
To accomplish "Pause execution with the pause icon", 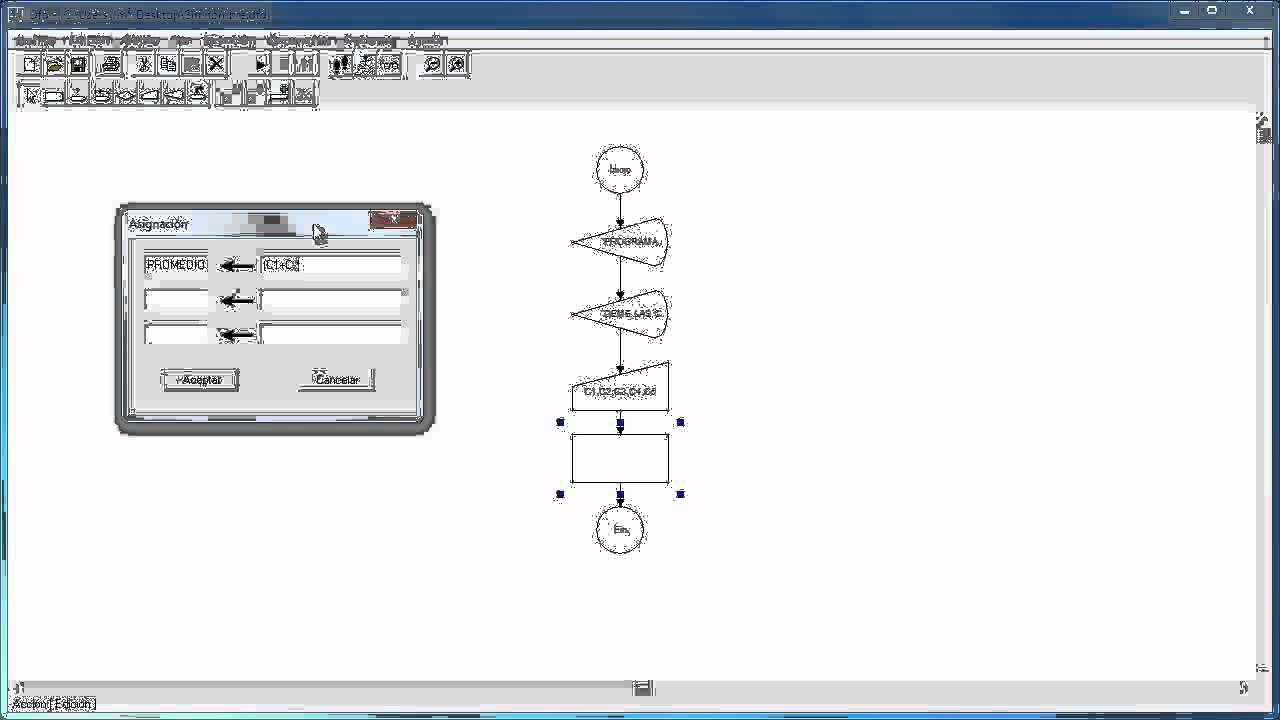I will click(306, 64).
